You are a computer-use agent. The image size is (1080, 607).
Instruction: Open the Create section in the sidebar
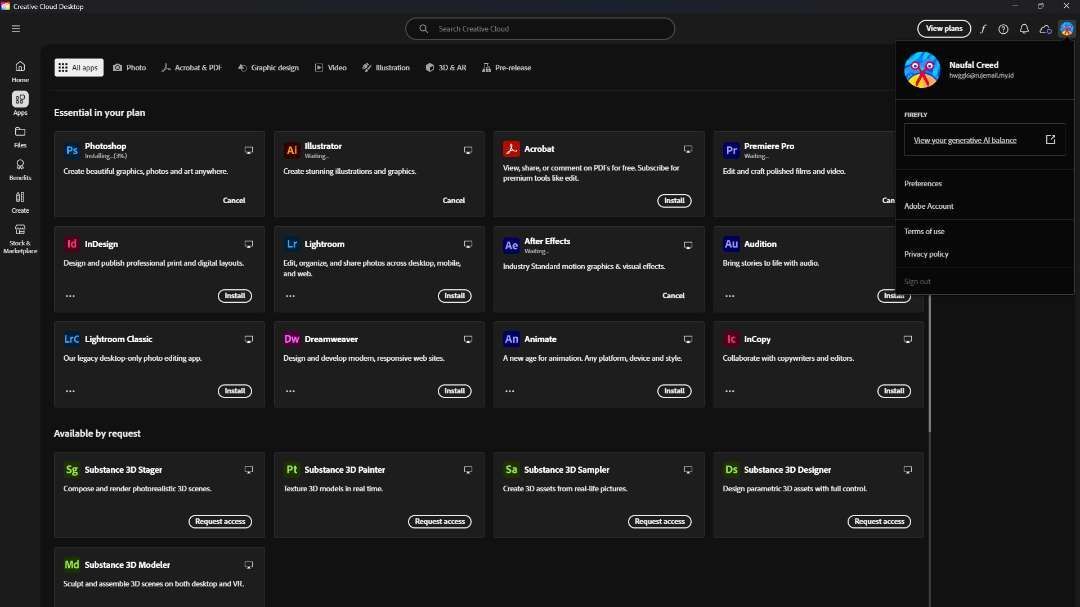pos(20,201)
